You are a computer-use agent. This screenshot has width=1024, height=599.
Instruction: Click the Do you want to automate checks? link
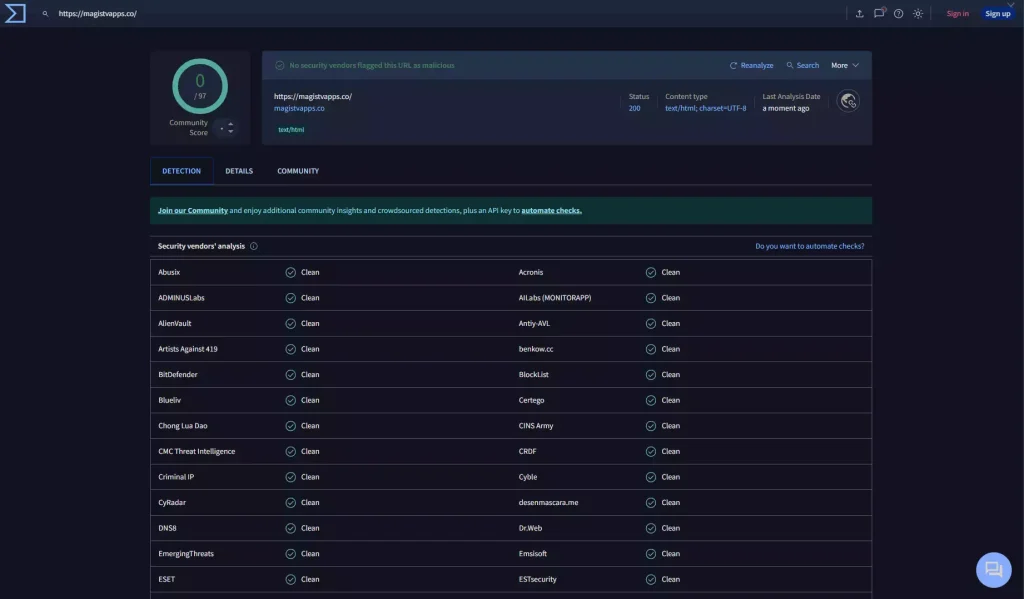click(809, 246)
